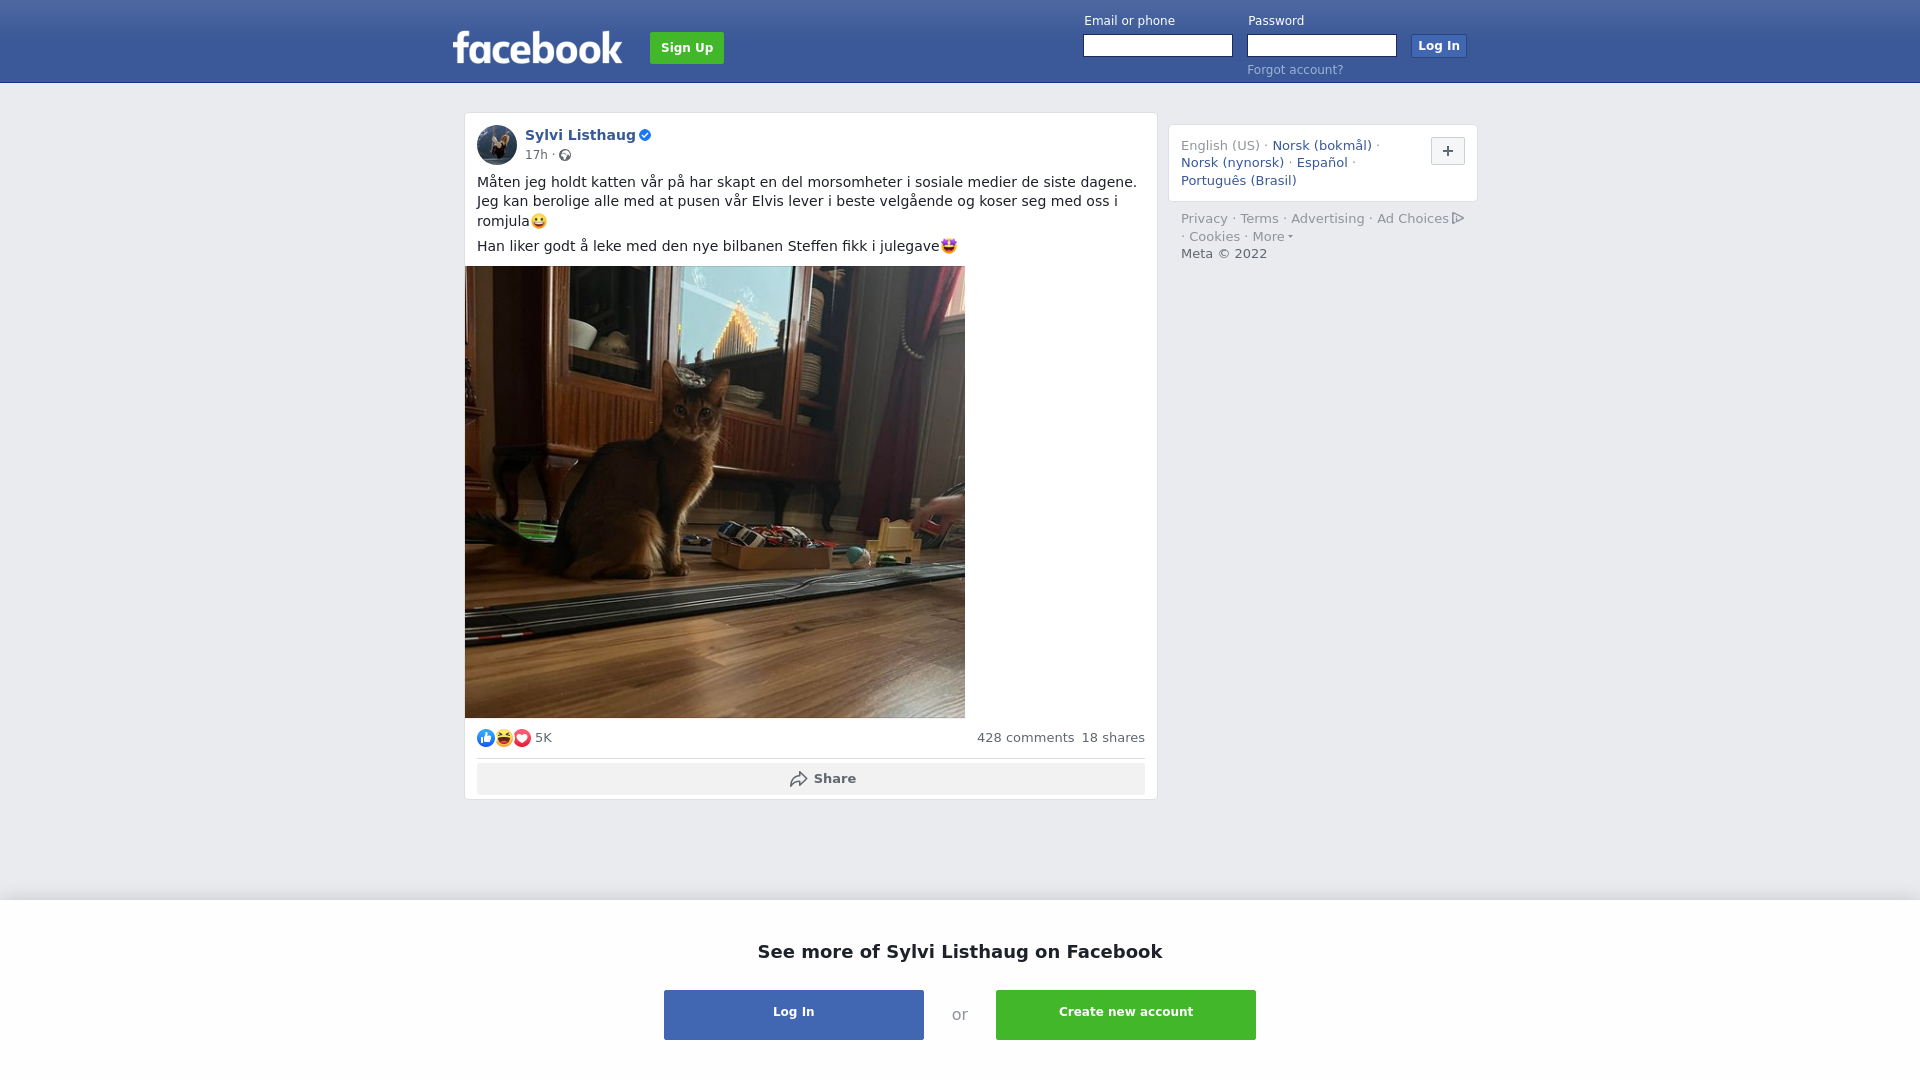Open the Sylvi Listhaug name link
Image resolution: width=1920 pixels, height=1080 pixels.
tap(580, 135)
